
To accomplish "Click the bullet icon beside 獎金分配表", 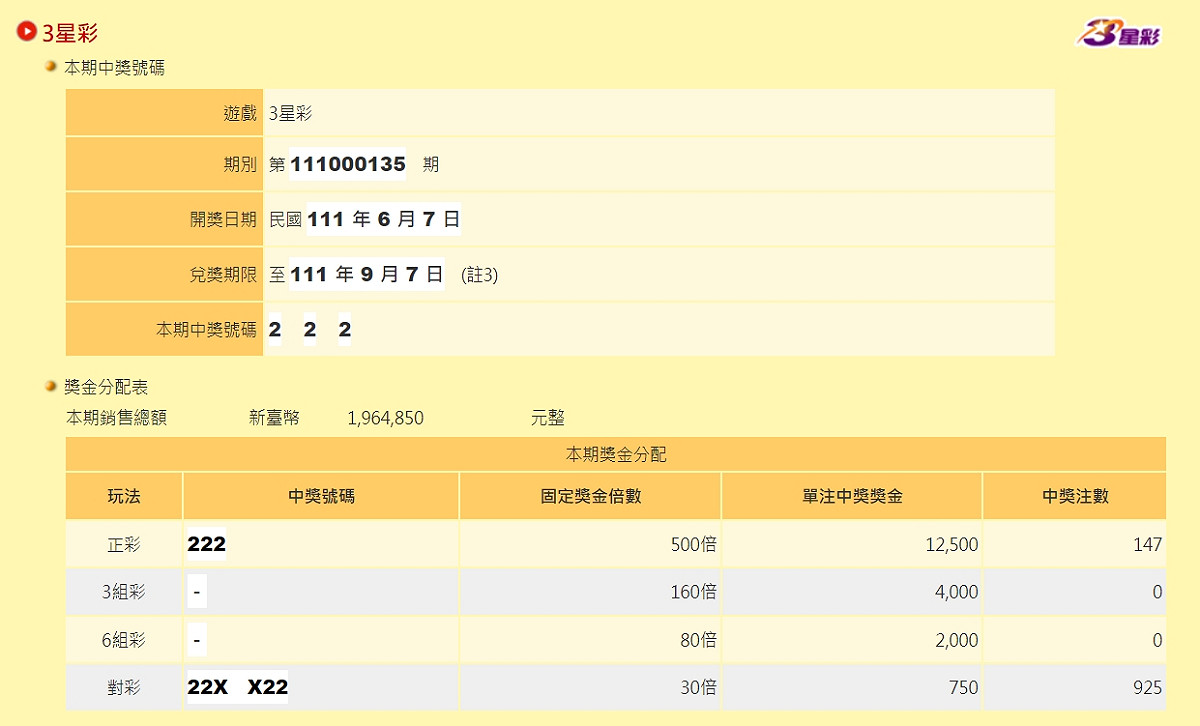I will [x=51, y=386].
